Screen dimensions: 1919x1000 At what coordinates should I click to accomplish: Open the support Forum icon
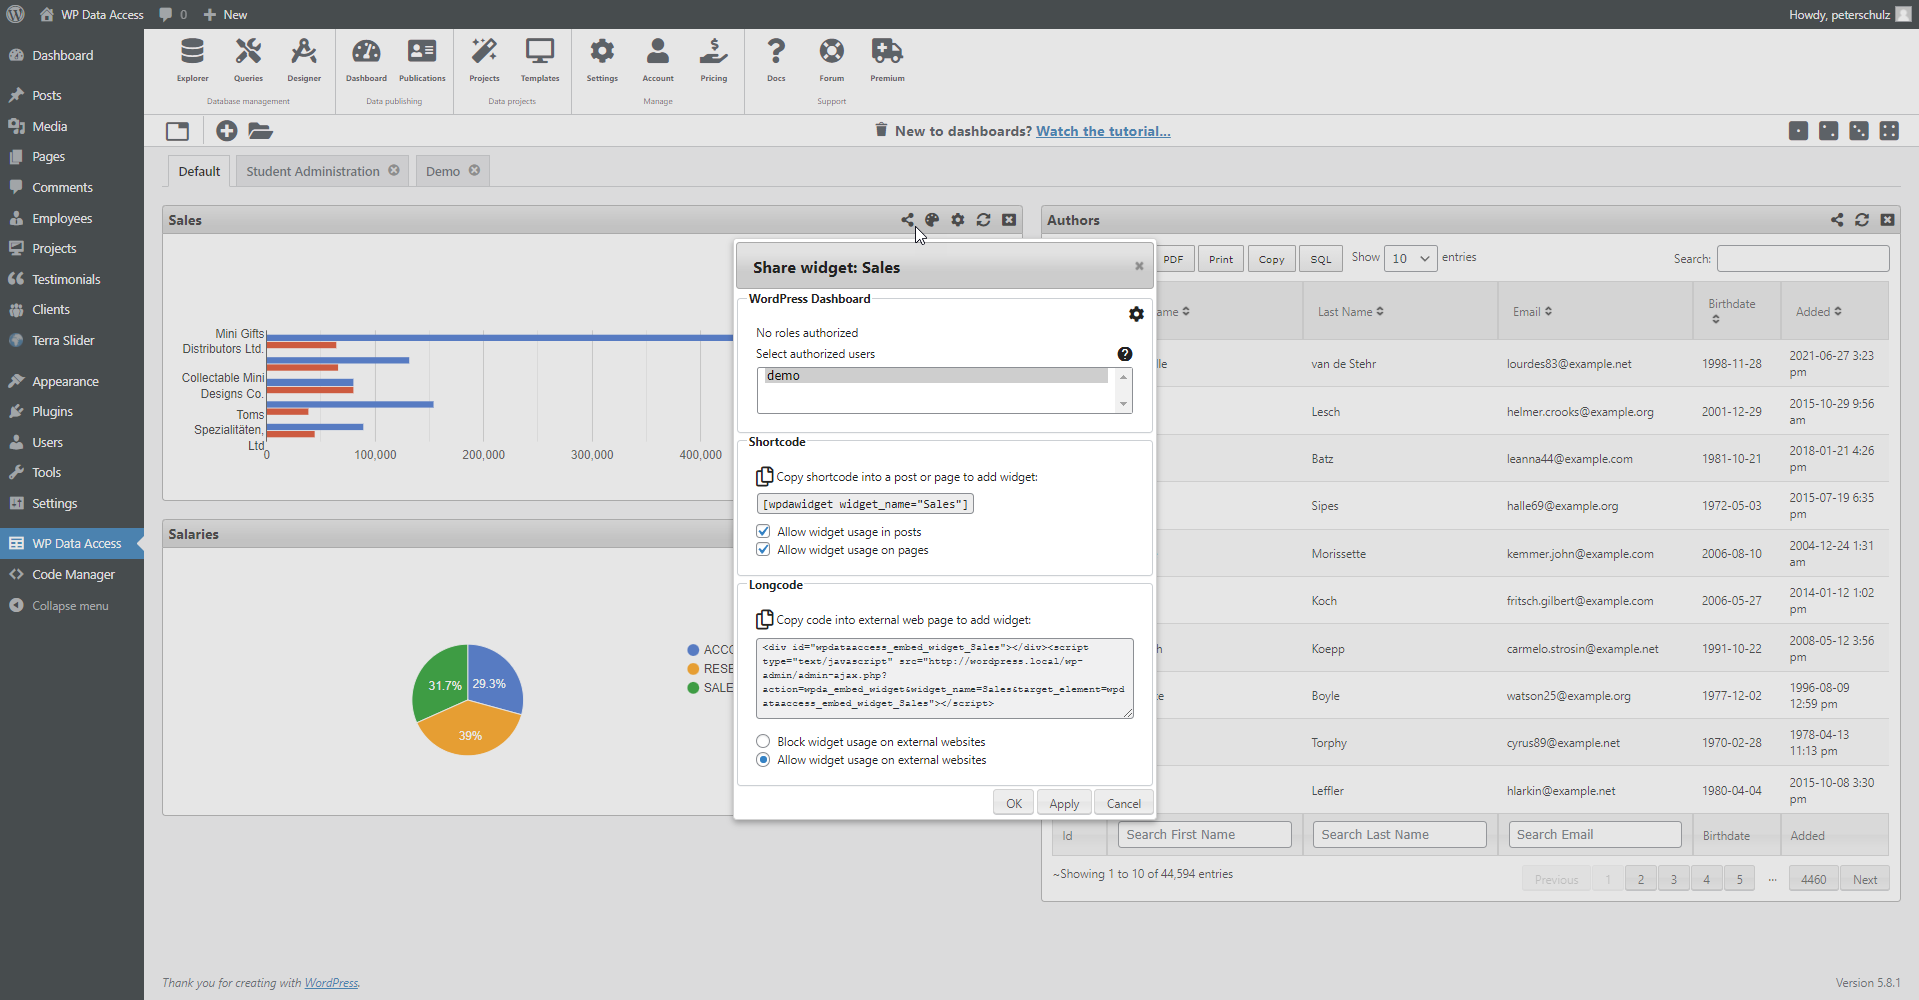click(x=832, y=60)
